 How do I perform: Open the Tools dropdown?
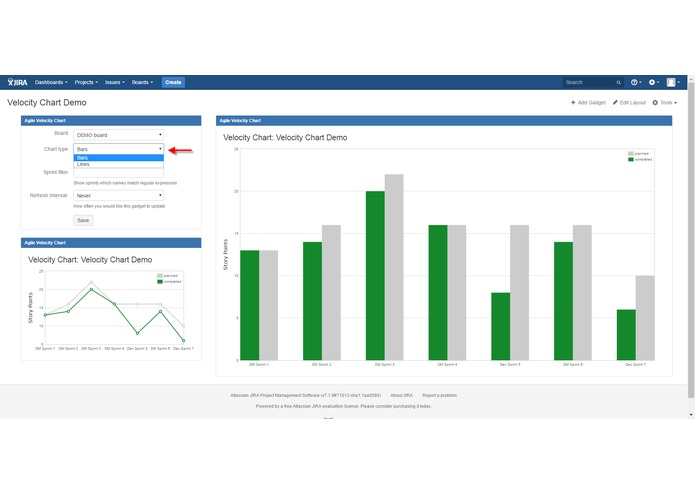[664, 103]
